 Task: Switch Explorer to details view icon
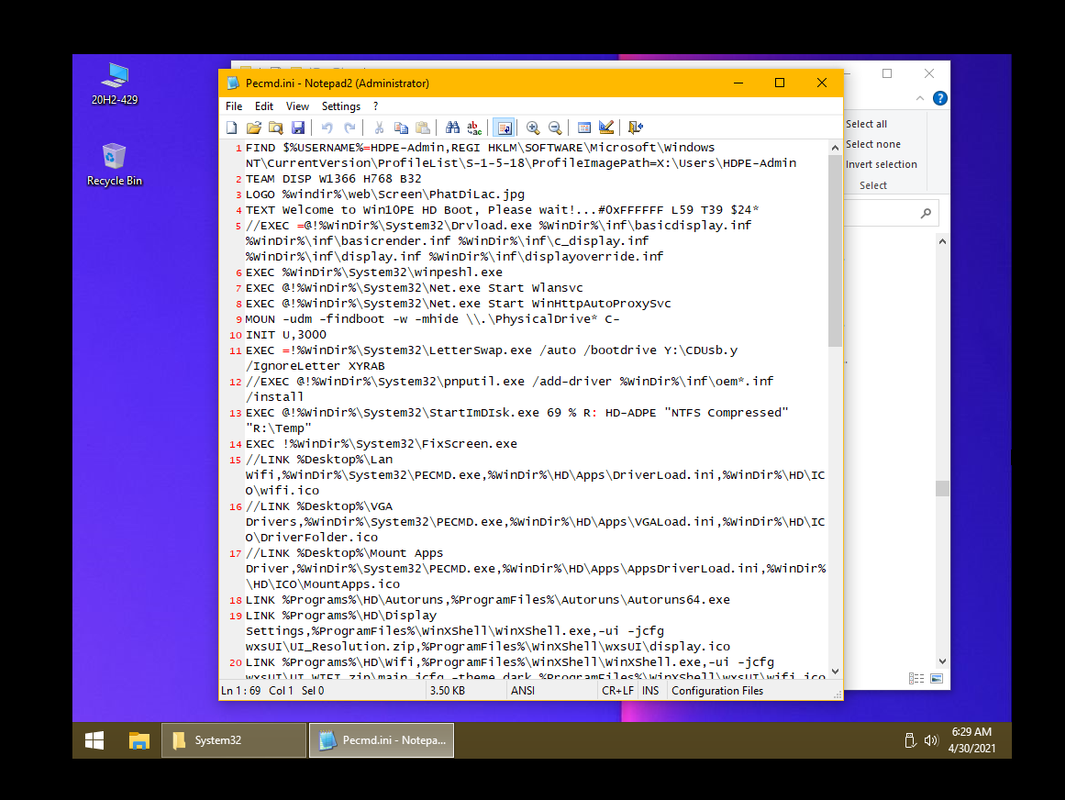coord(916,678)
